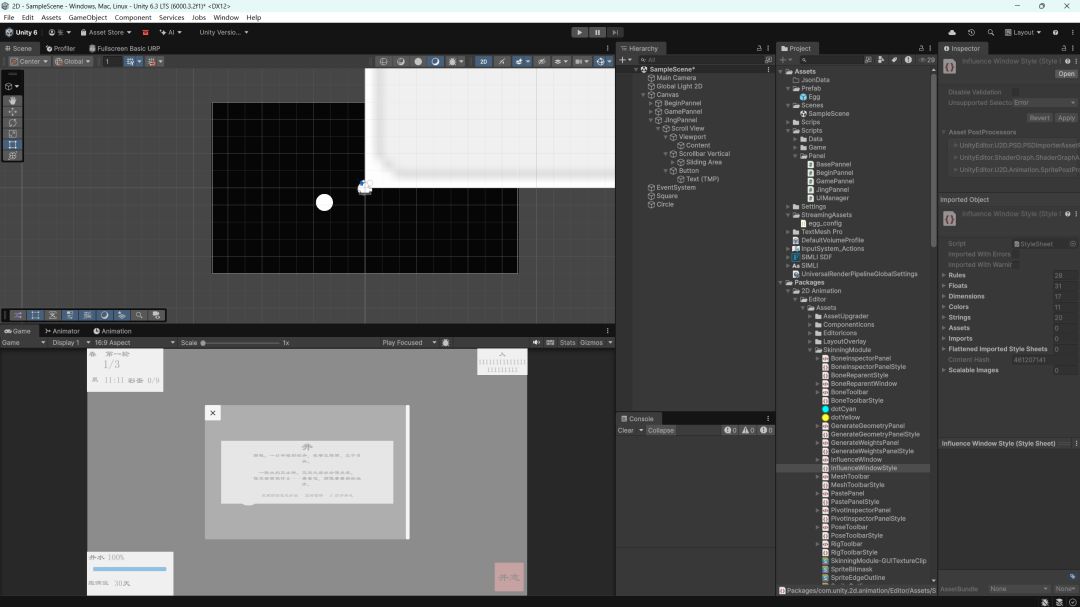This screenshot has width=1080, height=607.
Task: Open the GameObject menu
Action: click(x=87, y=17)
